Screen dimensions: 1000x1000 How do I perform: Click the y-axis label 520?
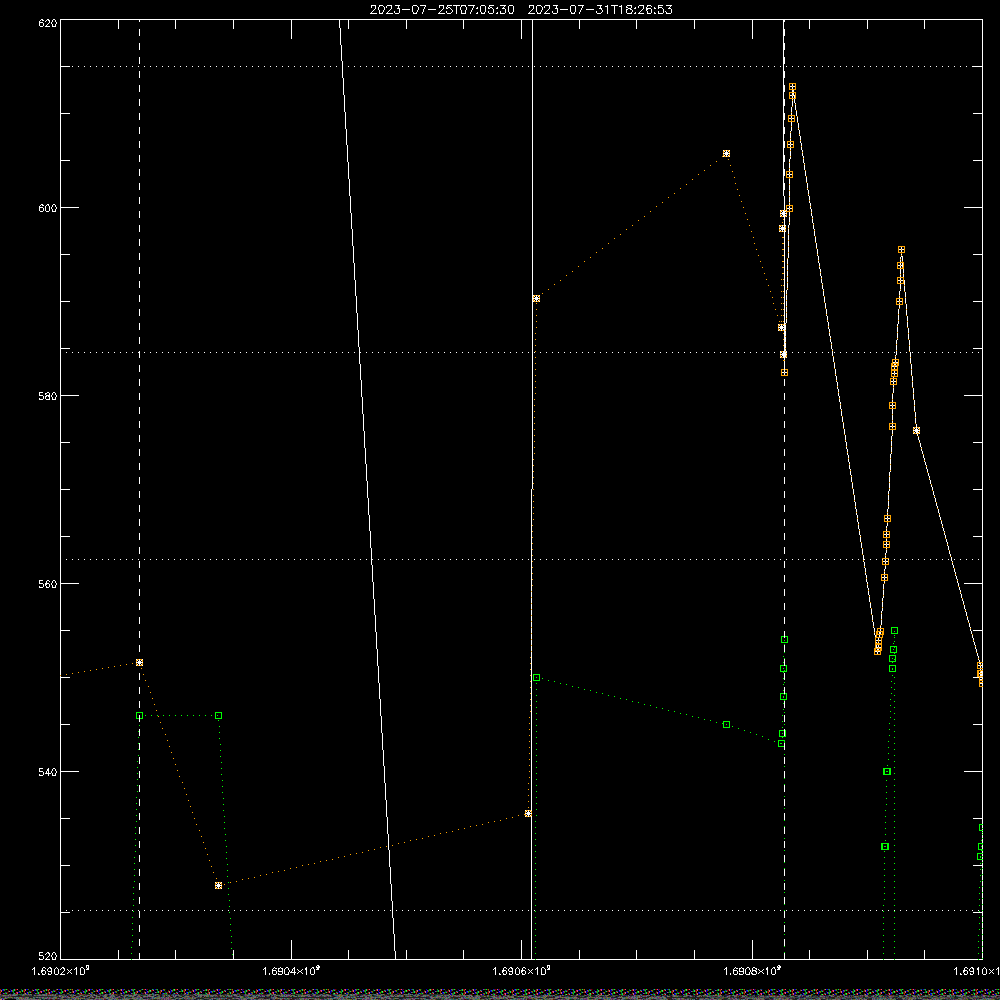pos(48,956)
